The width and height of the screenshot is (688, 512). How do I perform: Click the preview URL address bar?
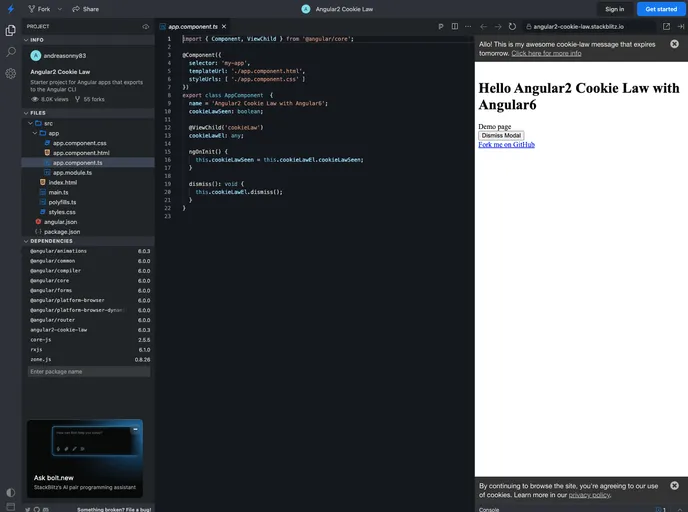[589, 27]
